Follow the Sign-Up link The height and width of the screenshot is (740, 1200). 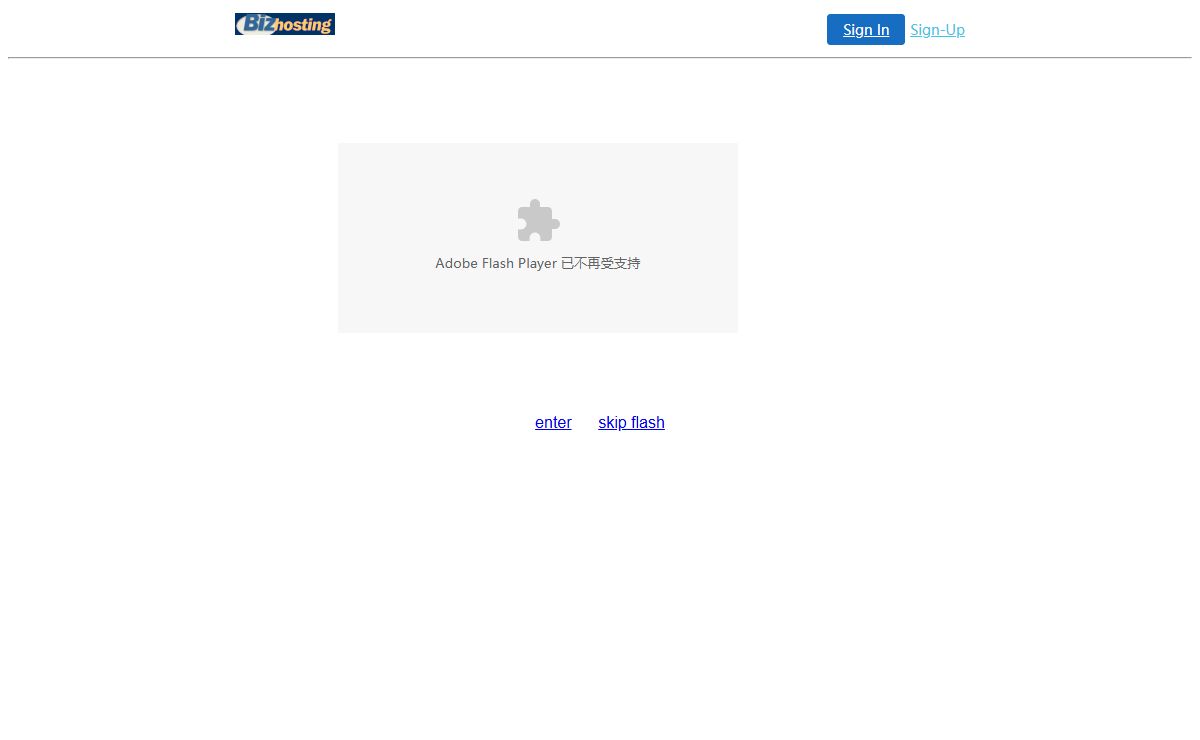click(x=938, y=30)
